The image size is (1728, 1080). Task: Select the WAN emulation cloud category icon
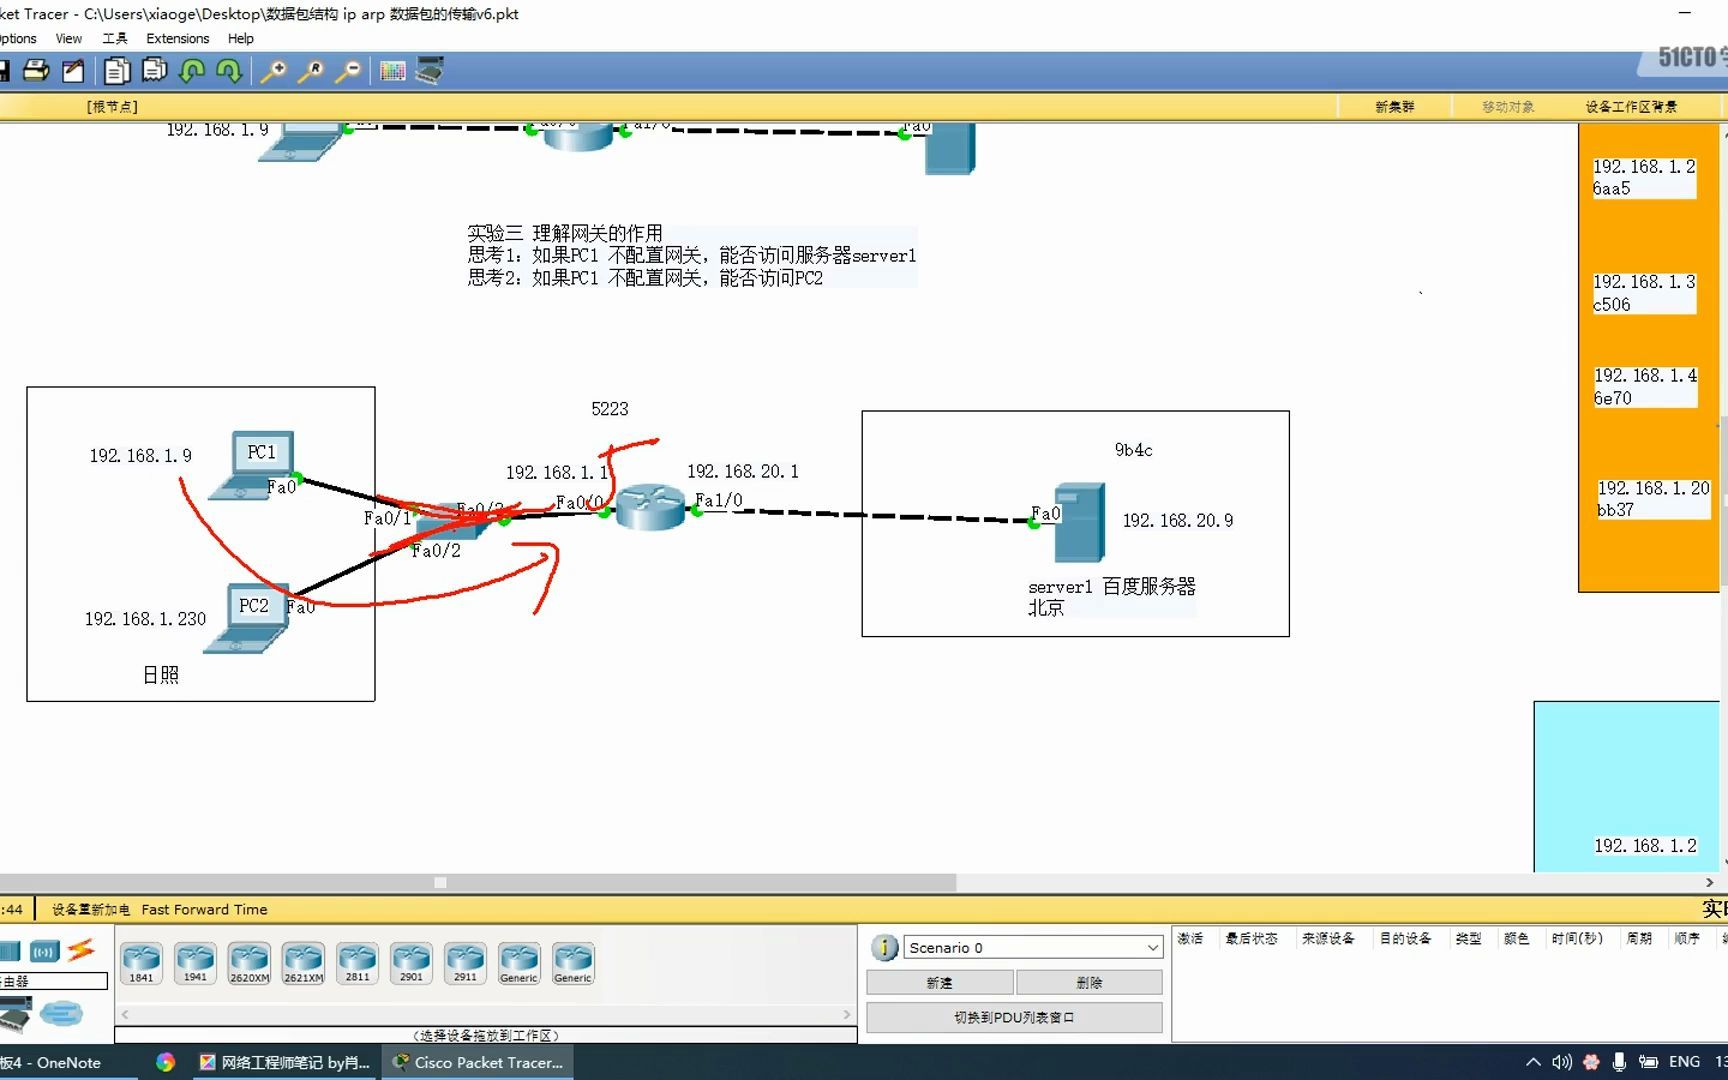coord(61,1014)
